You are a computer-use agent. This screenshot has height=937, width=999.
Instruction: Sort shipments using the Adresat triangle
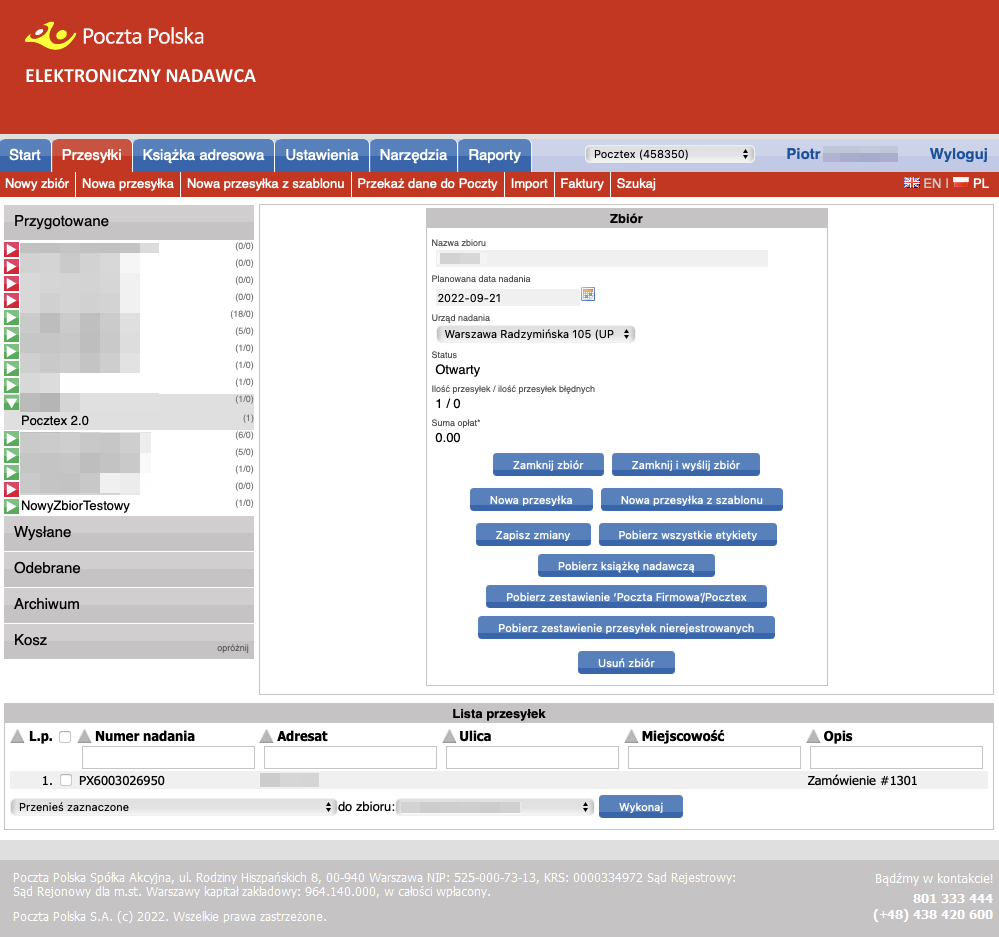[266, 736]
